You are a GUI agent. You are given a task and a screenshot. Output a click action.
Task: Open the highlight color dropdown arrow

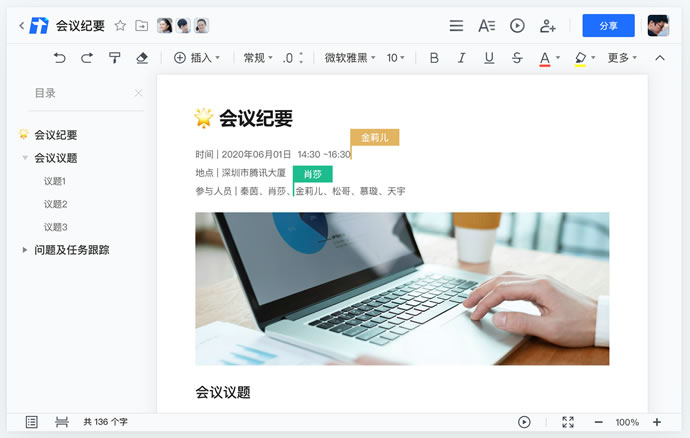pyautogui.click(x=593, y=58)
